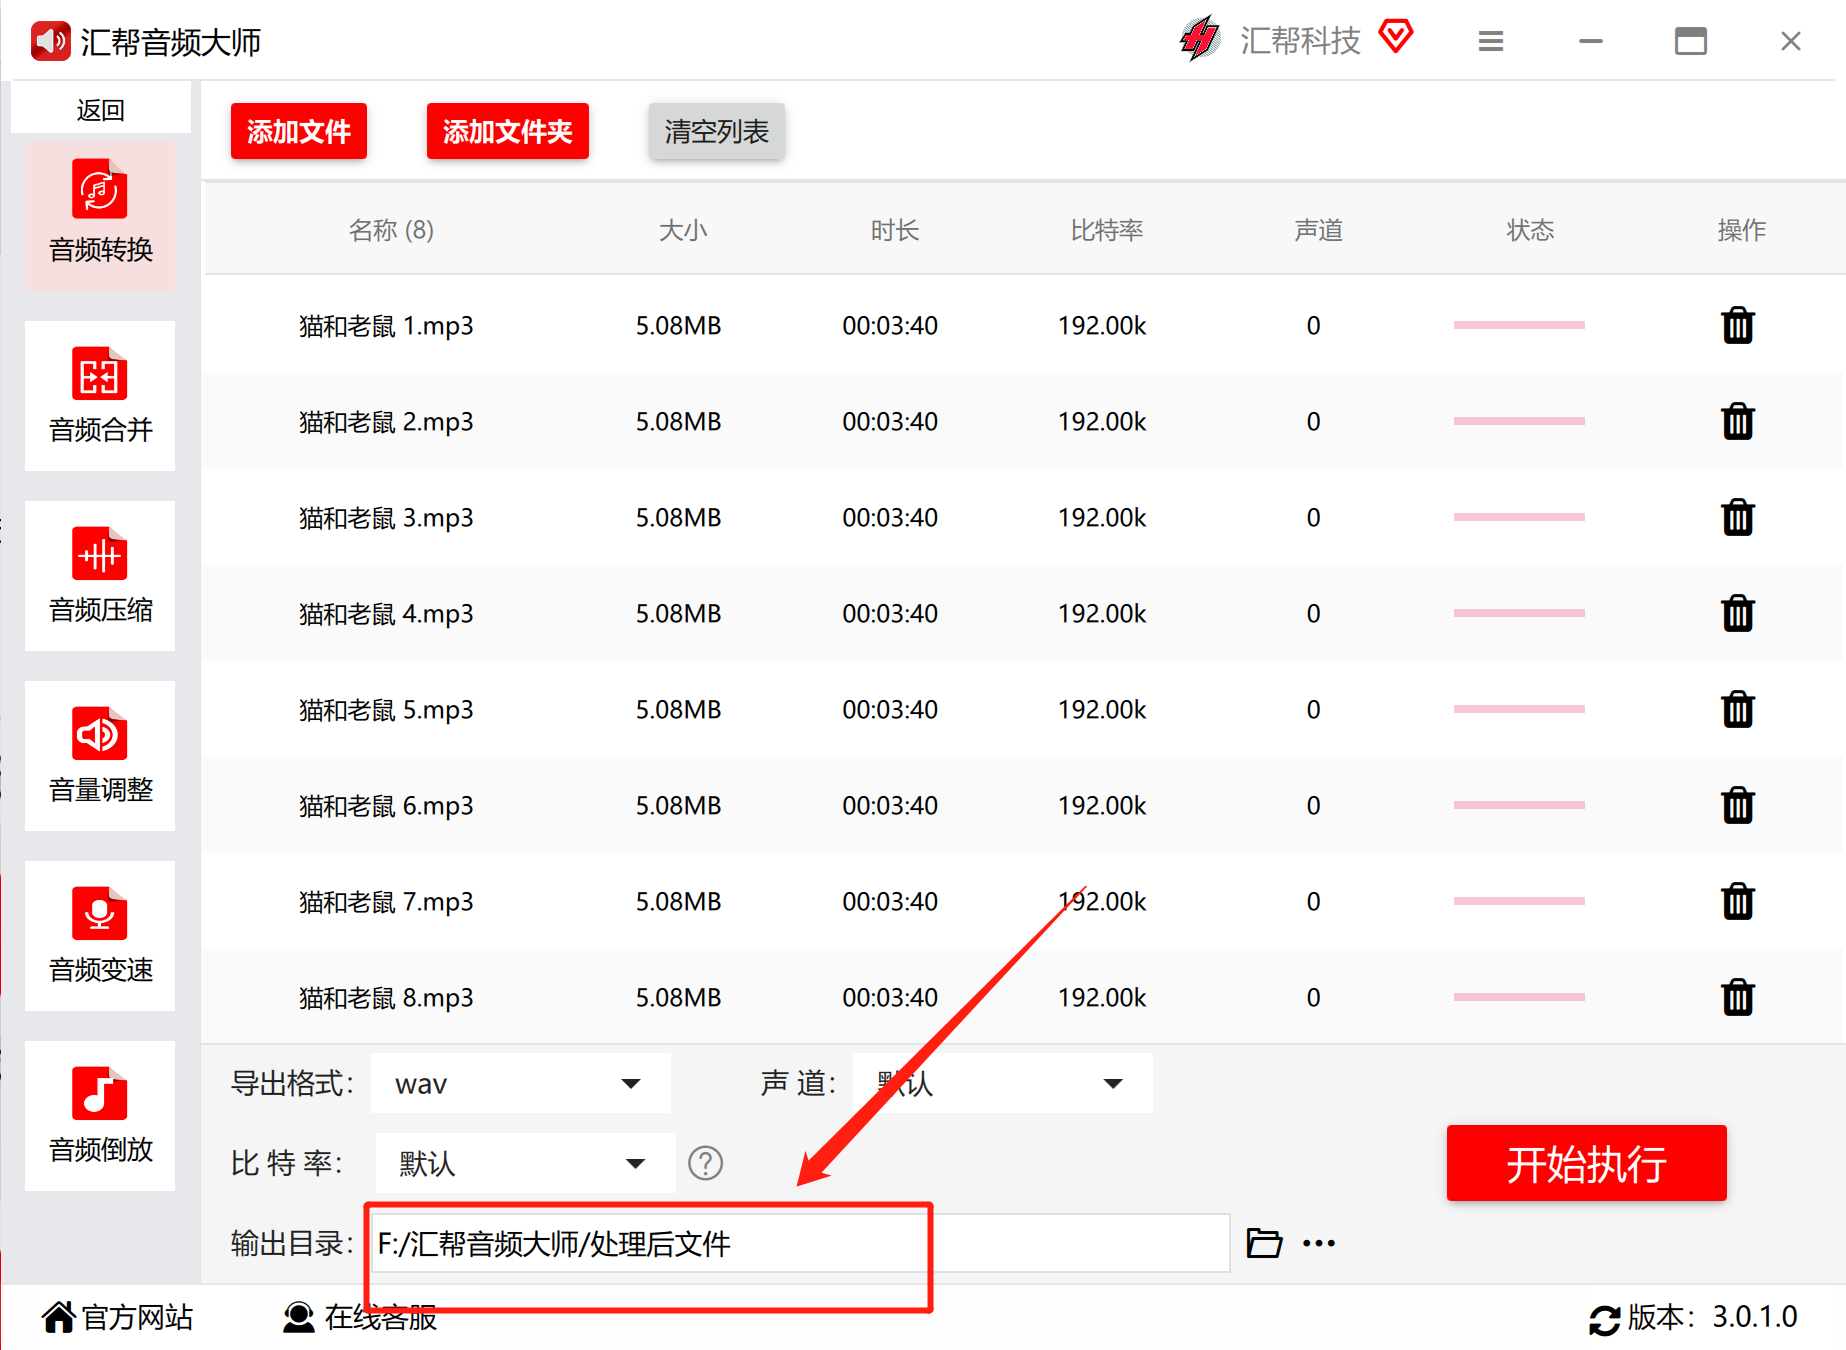Click the 比特率 column header

point(1107,230)
